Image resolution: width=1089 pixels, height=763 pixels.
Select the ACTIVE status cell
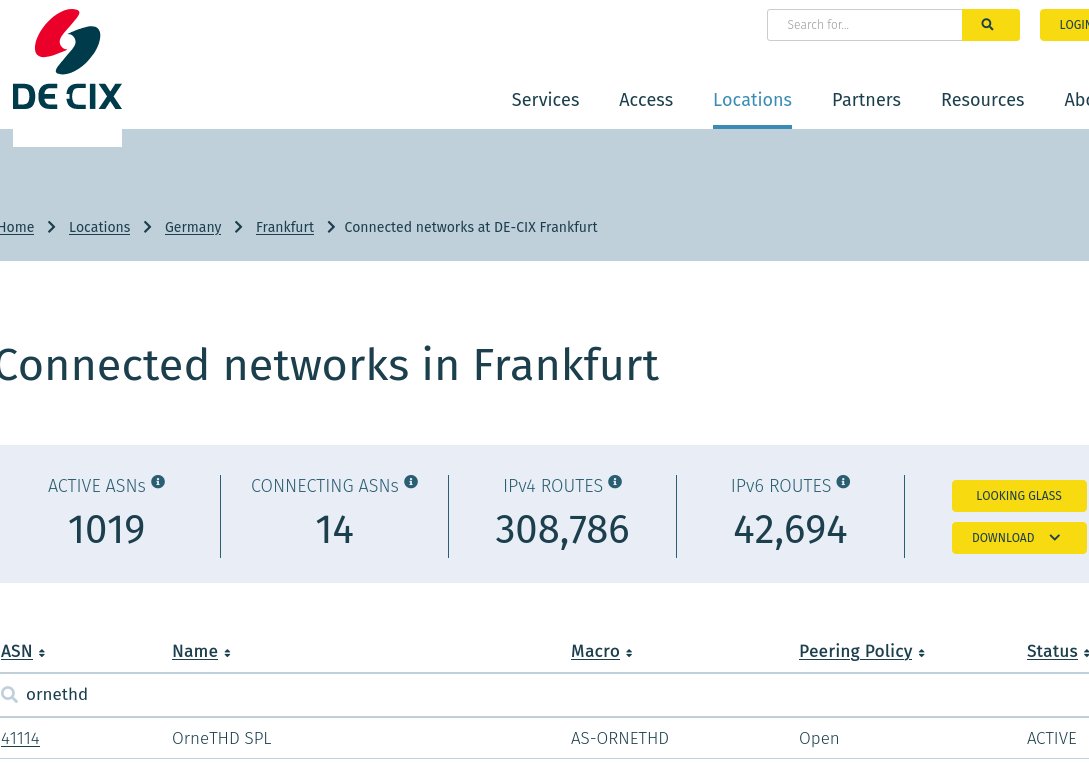(1051, 738)
